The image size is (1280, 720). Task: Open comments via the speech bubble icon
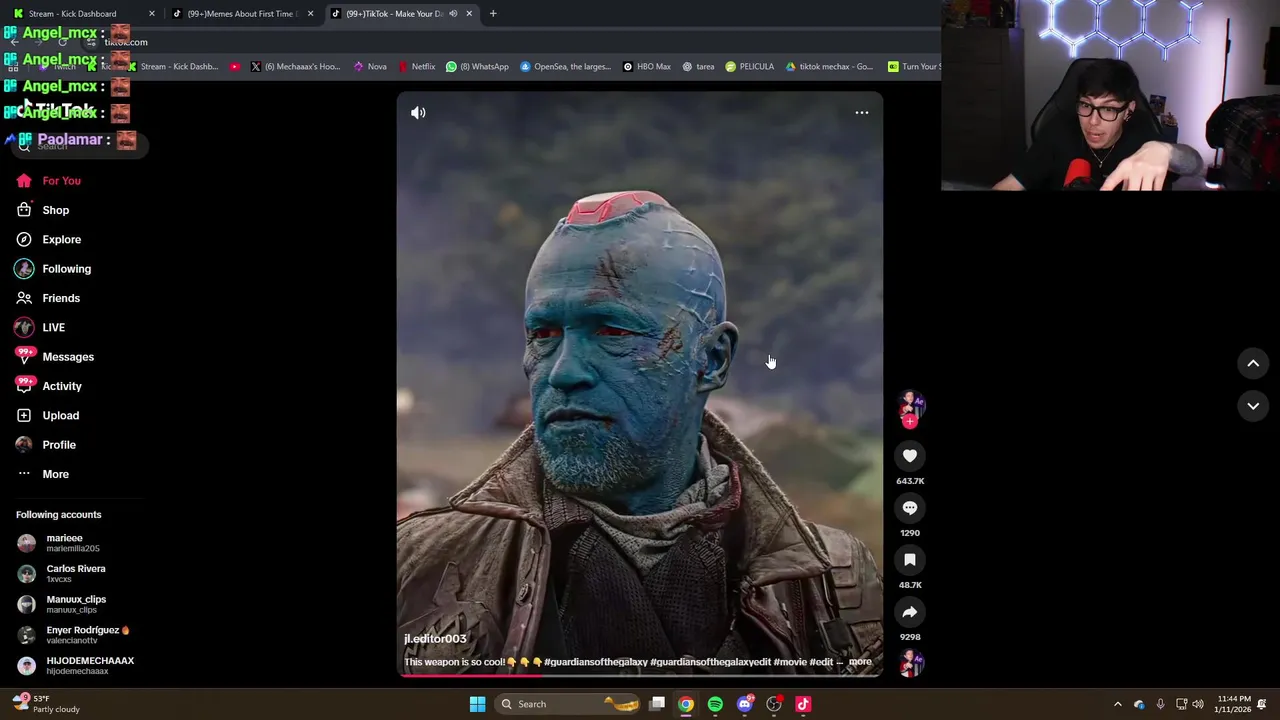(910, 508)
